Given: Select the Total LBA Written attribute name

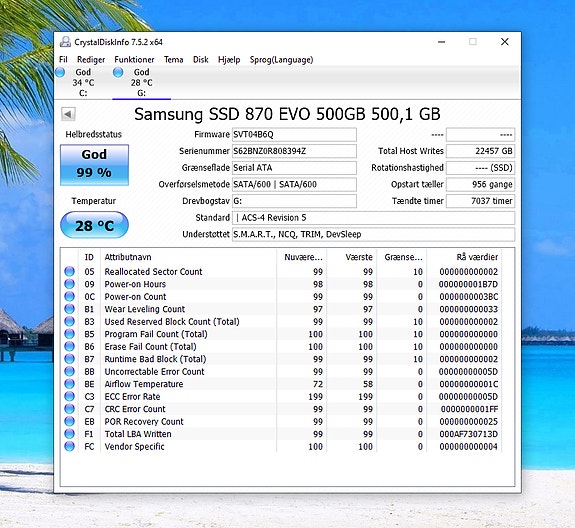Looking at the screenshot, I should (x=138, y=434).
